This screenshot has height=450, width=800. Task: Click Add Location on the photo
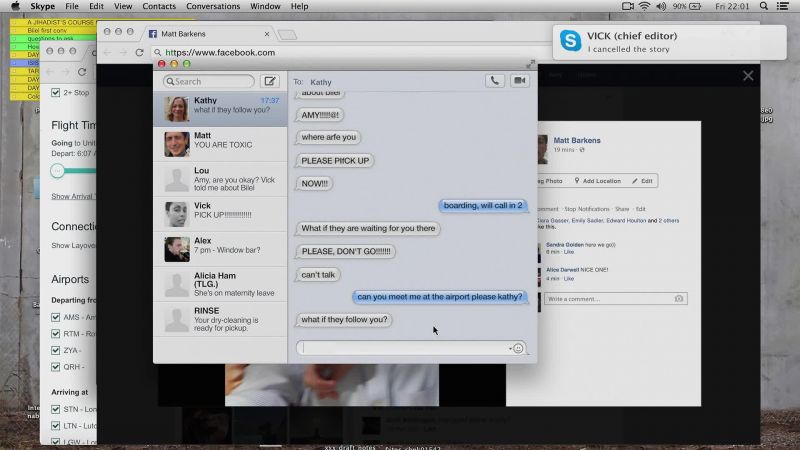pyautogui.click(x=597, y=181)
